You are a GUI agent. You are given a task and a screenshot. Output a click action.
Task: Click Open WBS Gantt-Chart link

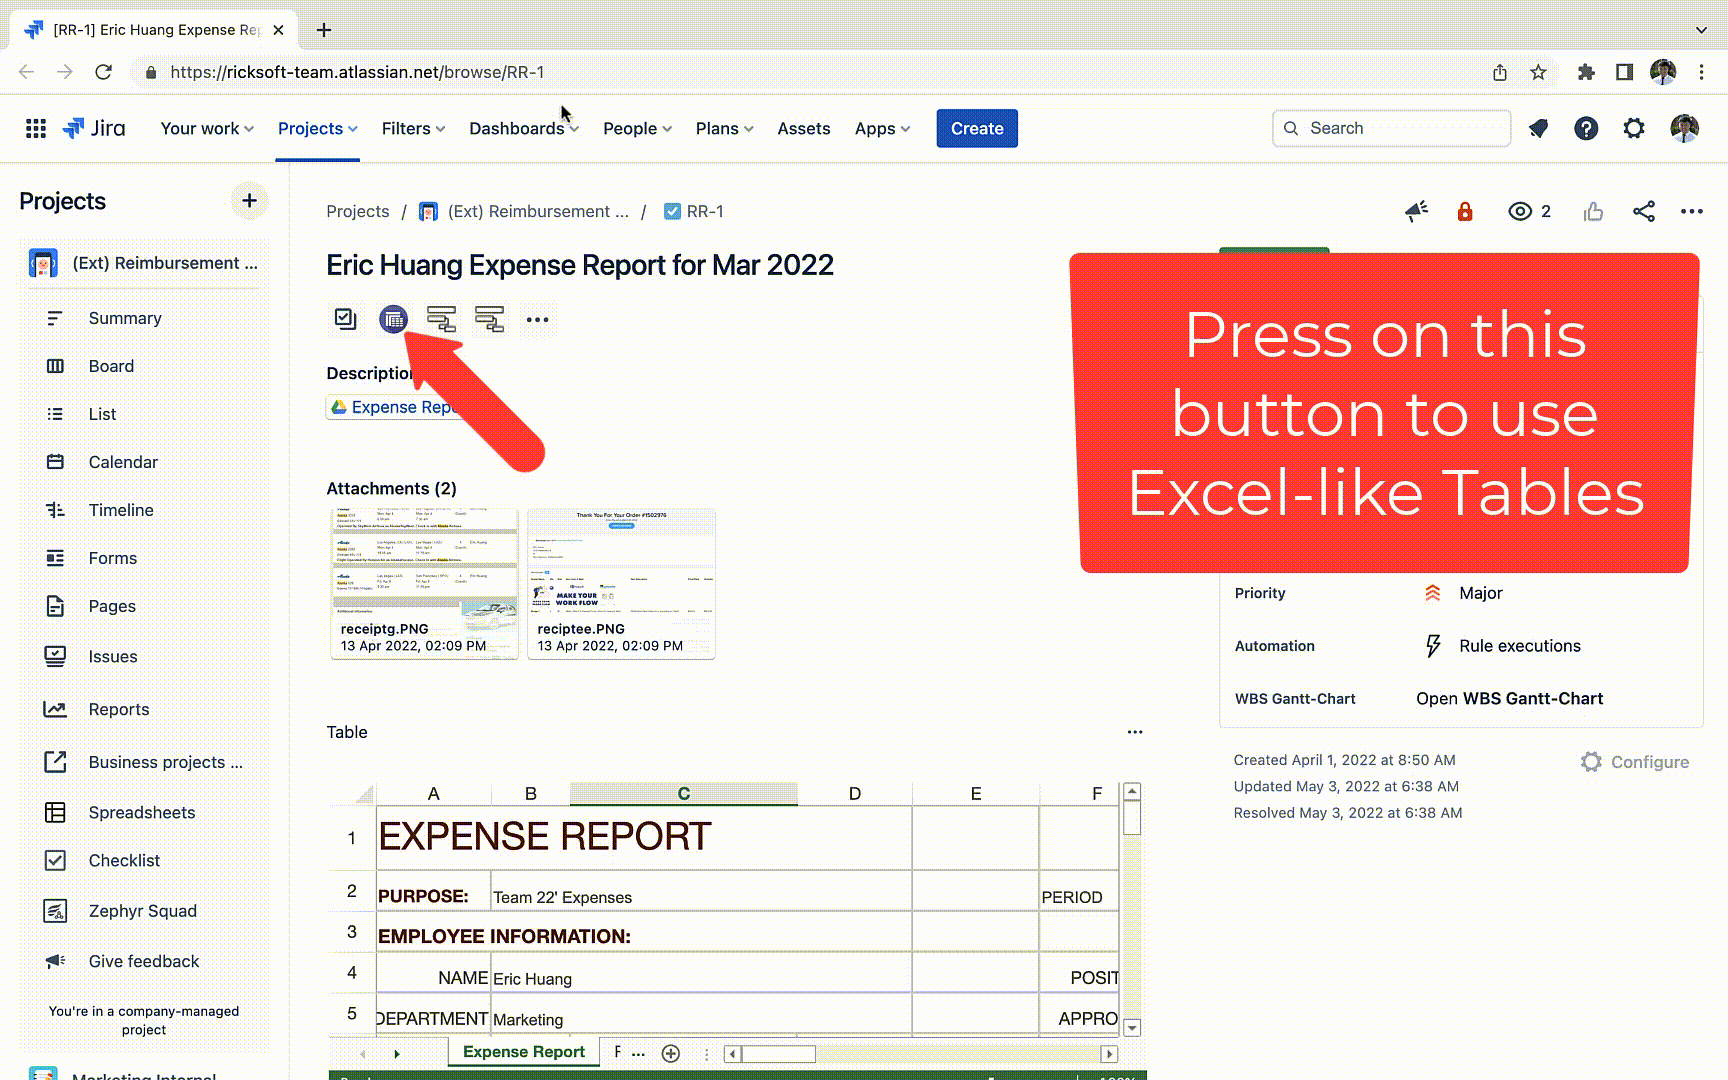[1509, 698]
